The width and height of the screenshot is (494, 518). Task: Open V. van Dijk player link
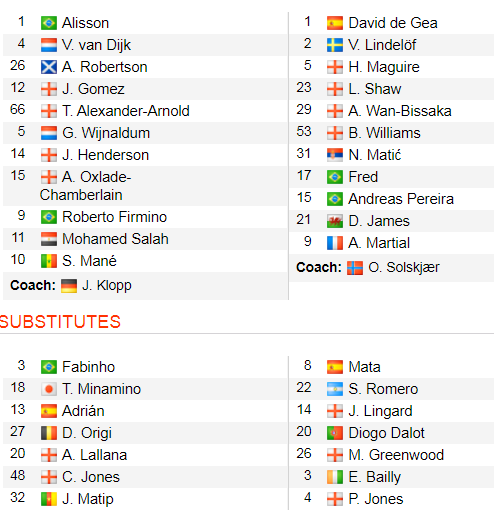[x=96, y=45]
